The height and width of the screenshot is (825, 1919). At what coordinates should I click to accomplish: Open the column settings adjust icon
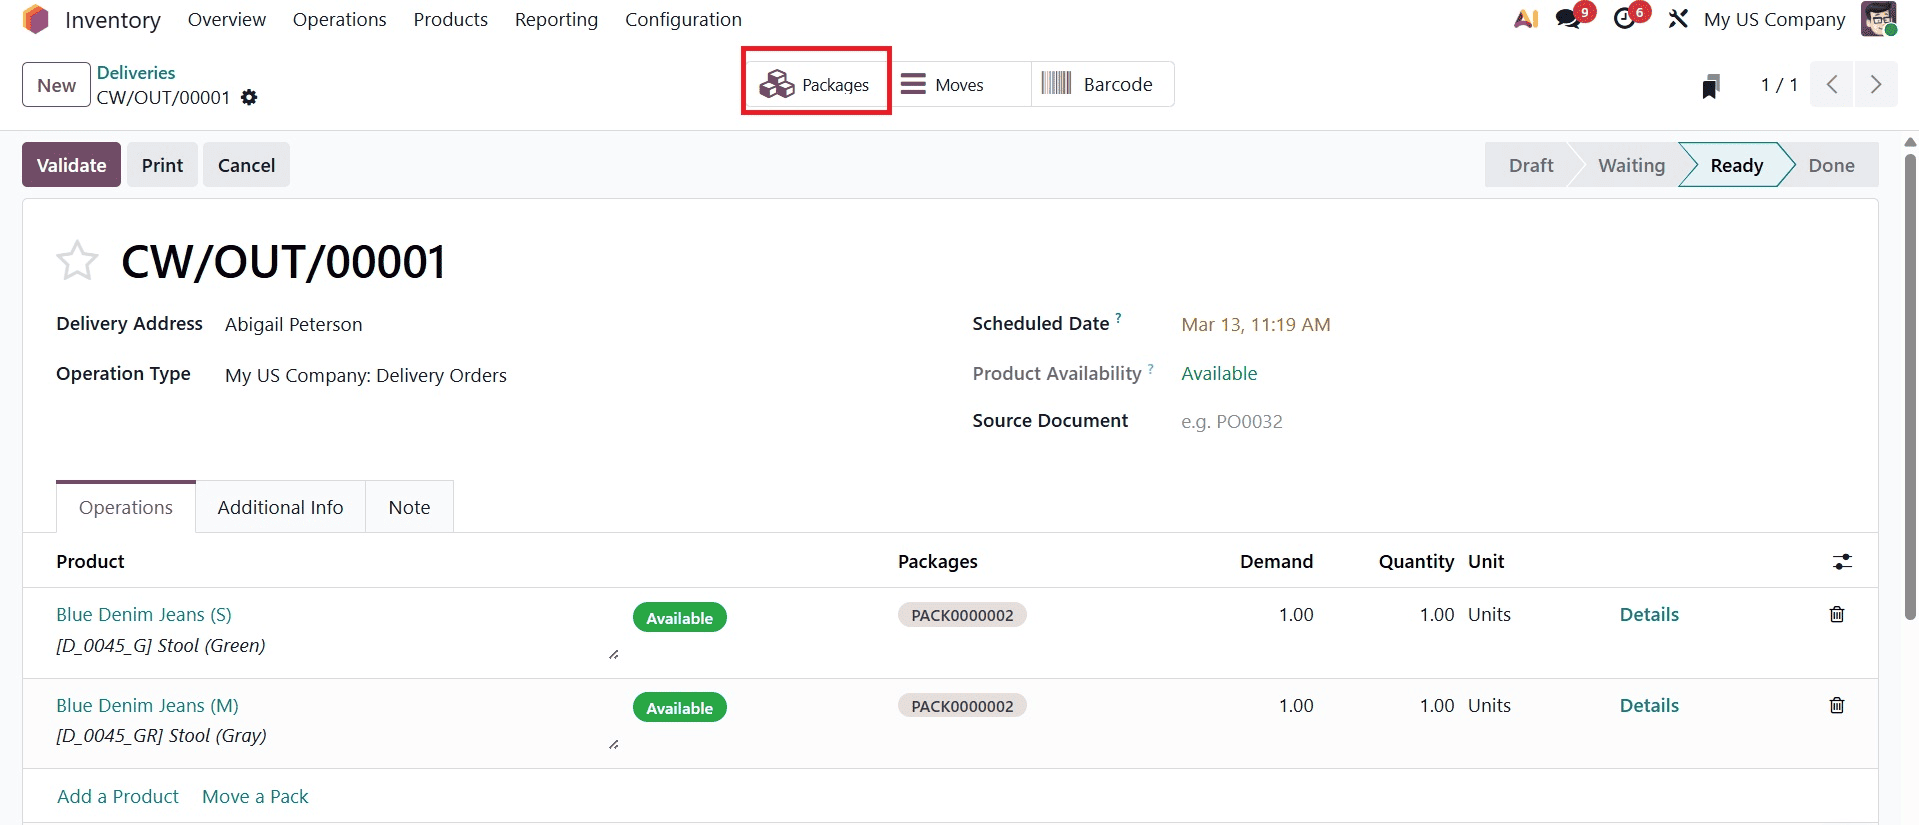[1842, 562]
